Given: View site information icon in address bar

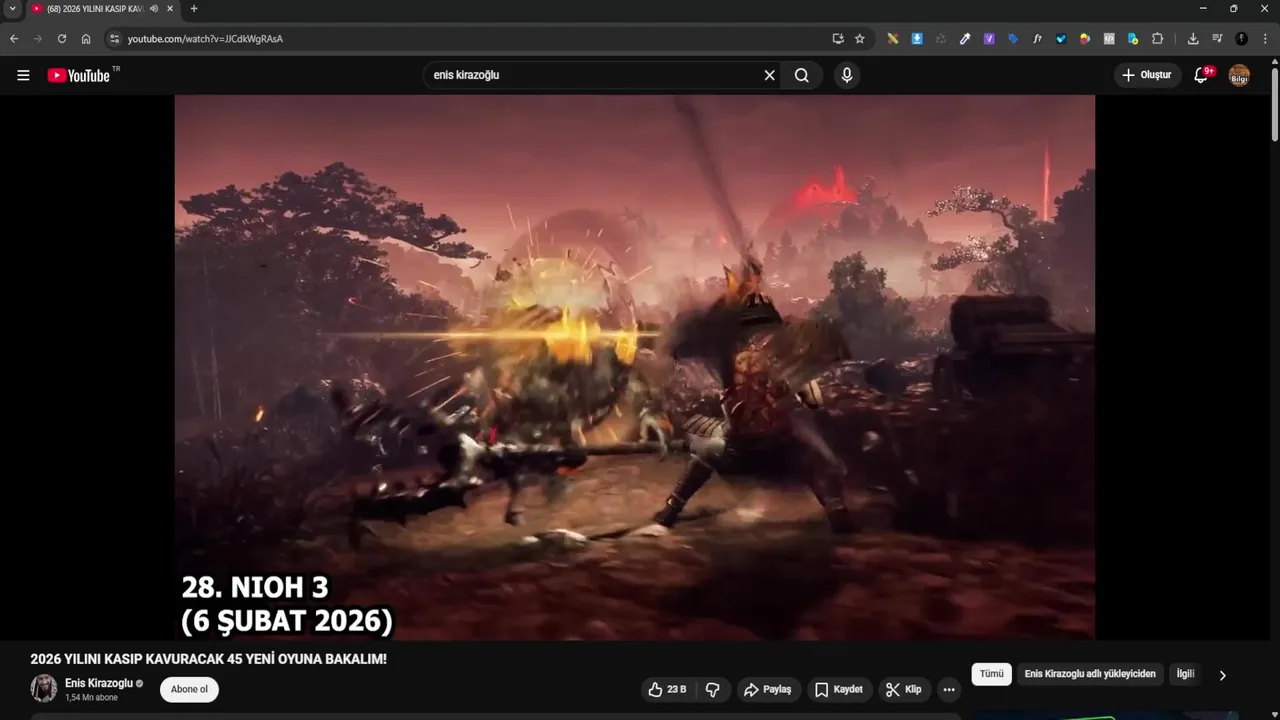Looking at the screenshot, I should pyautogui.click(x=114, y=39).
